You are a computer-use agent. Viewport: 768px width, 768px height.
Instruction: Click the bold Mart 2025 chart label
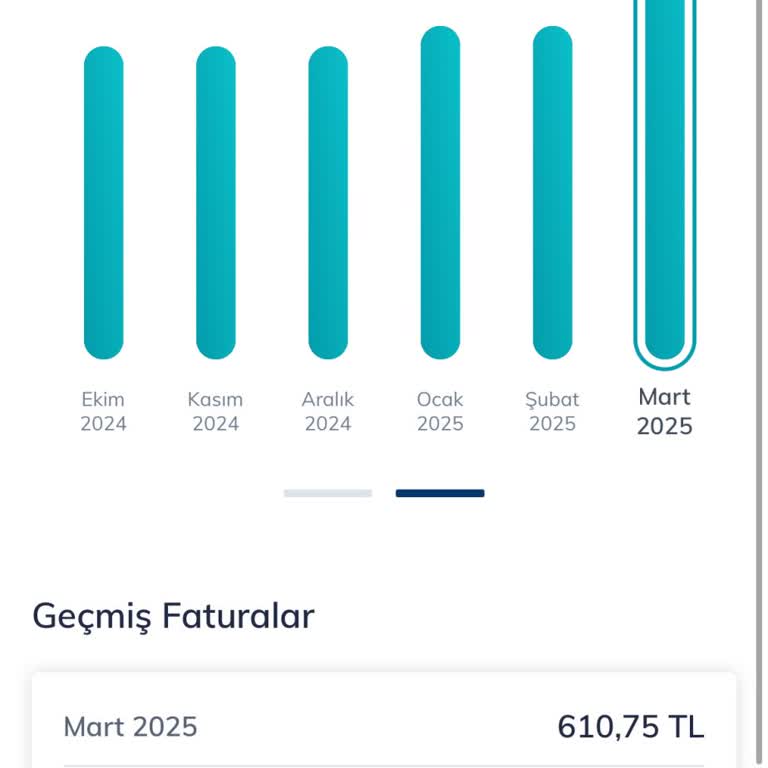pos(665,411)
